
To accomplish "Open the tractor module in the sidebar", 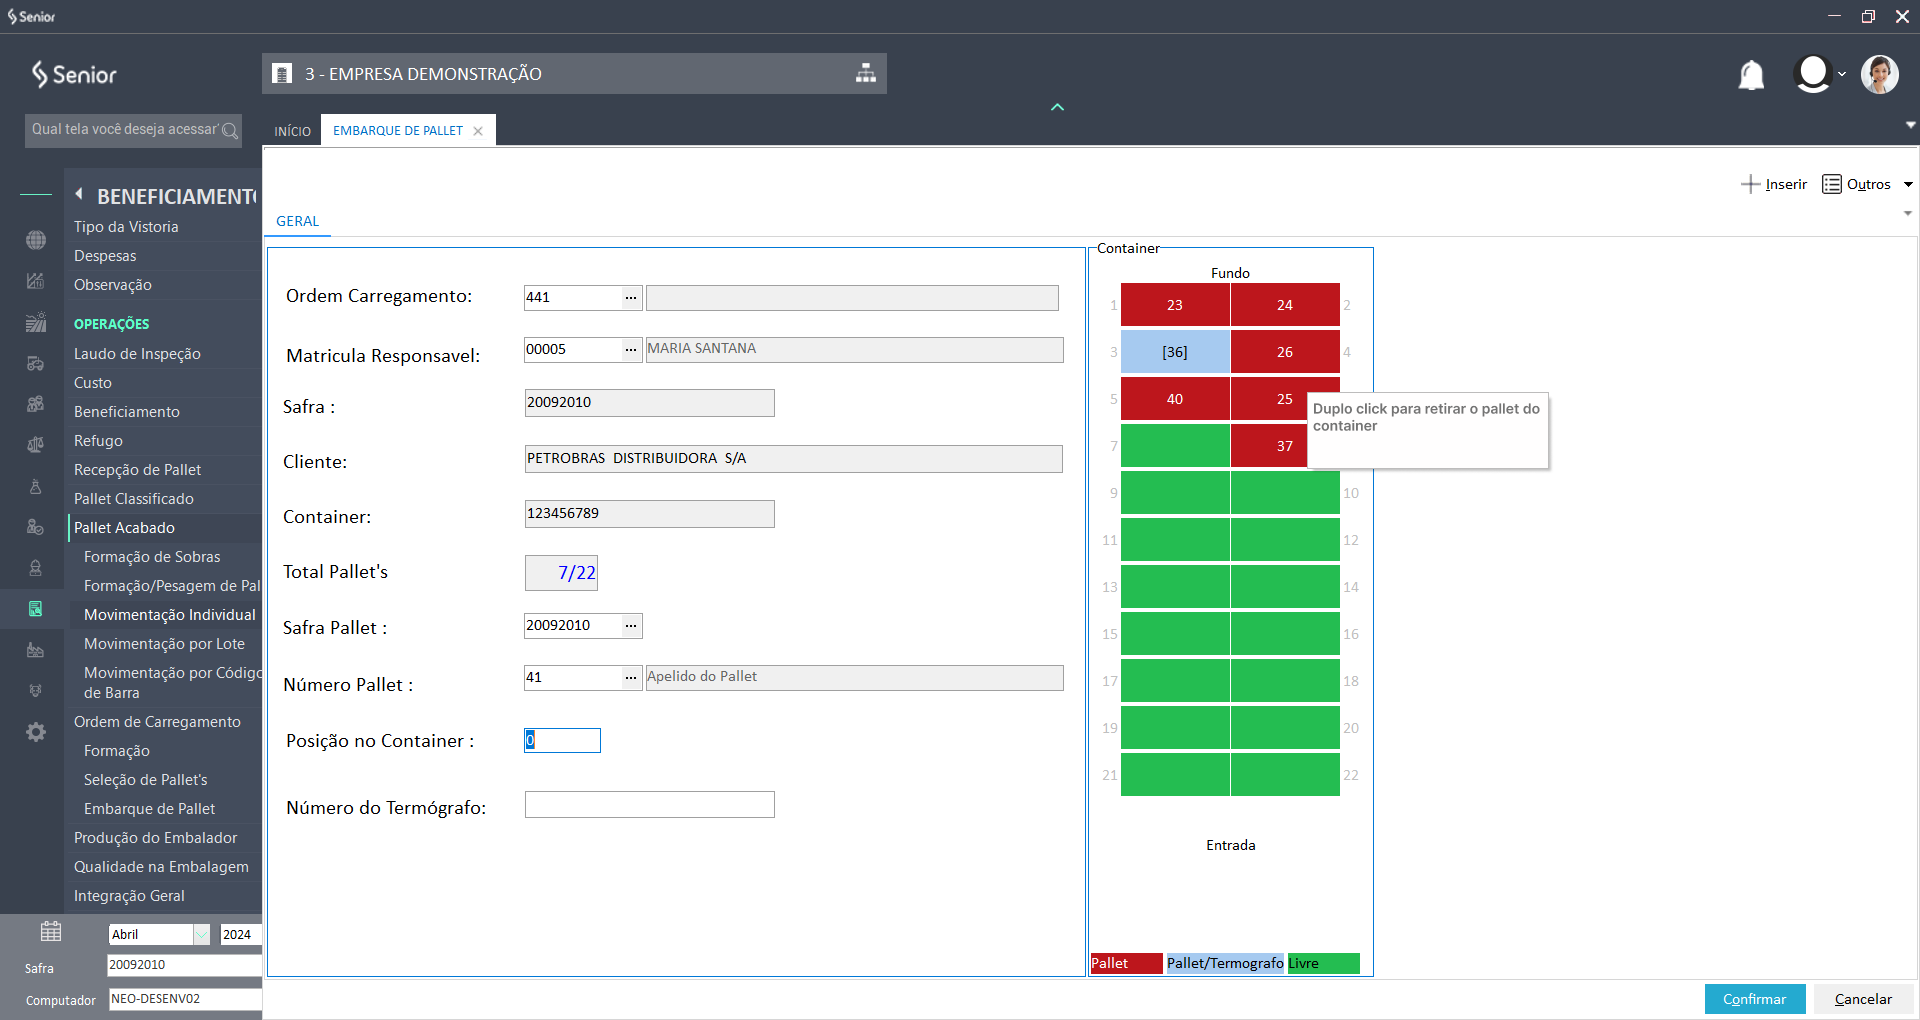I will click(x=36, y=364).
